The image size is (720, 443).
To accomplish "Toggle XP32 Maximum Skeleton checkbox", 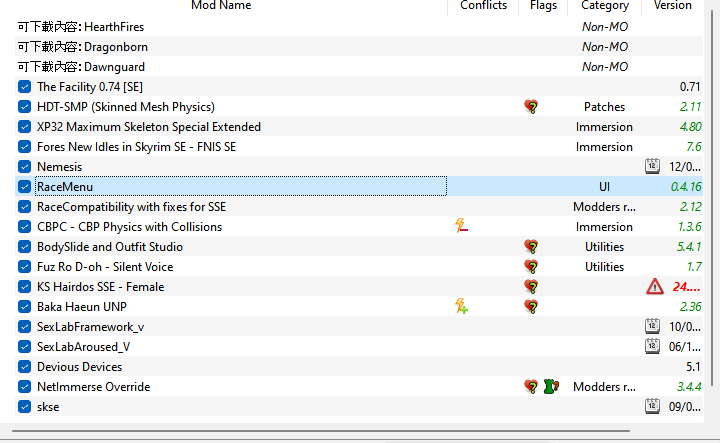I will pos(24,127).
